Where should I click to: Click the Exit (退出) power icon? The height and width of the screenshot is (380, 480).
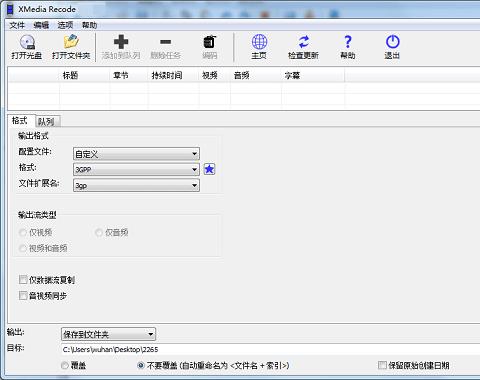pos(392,42)
